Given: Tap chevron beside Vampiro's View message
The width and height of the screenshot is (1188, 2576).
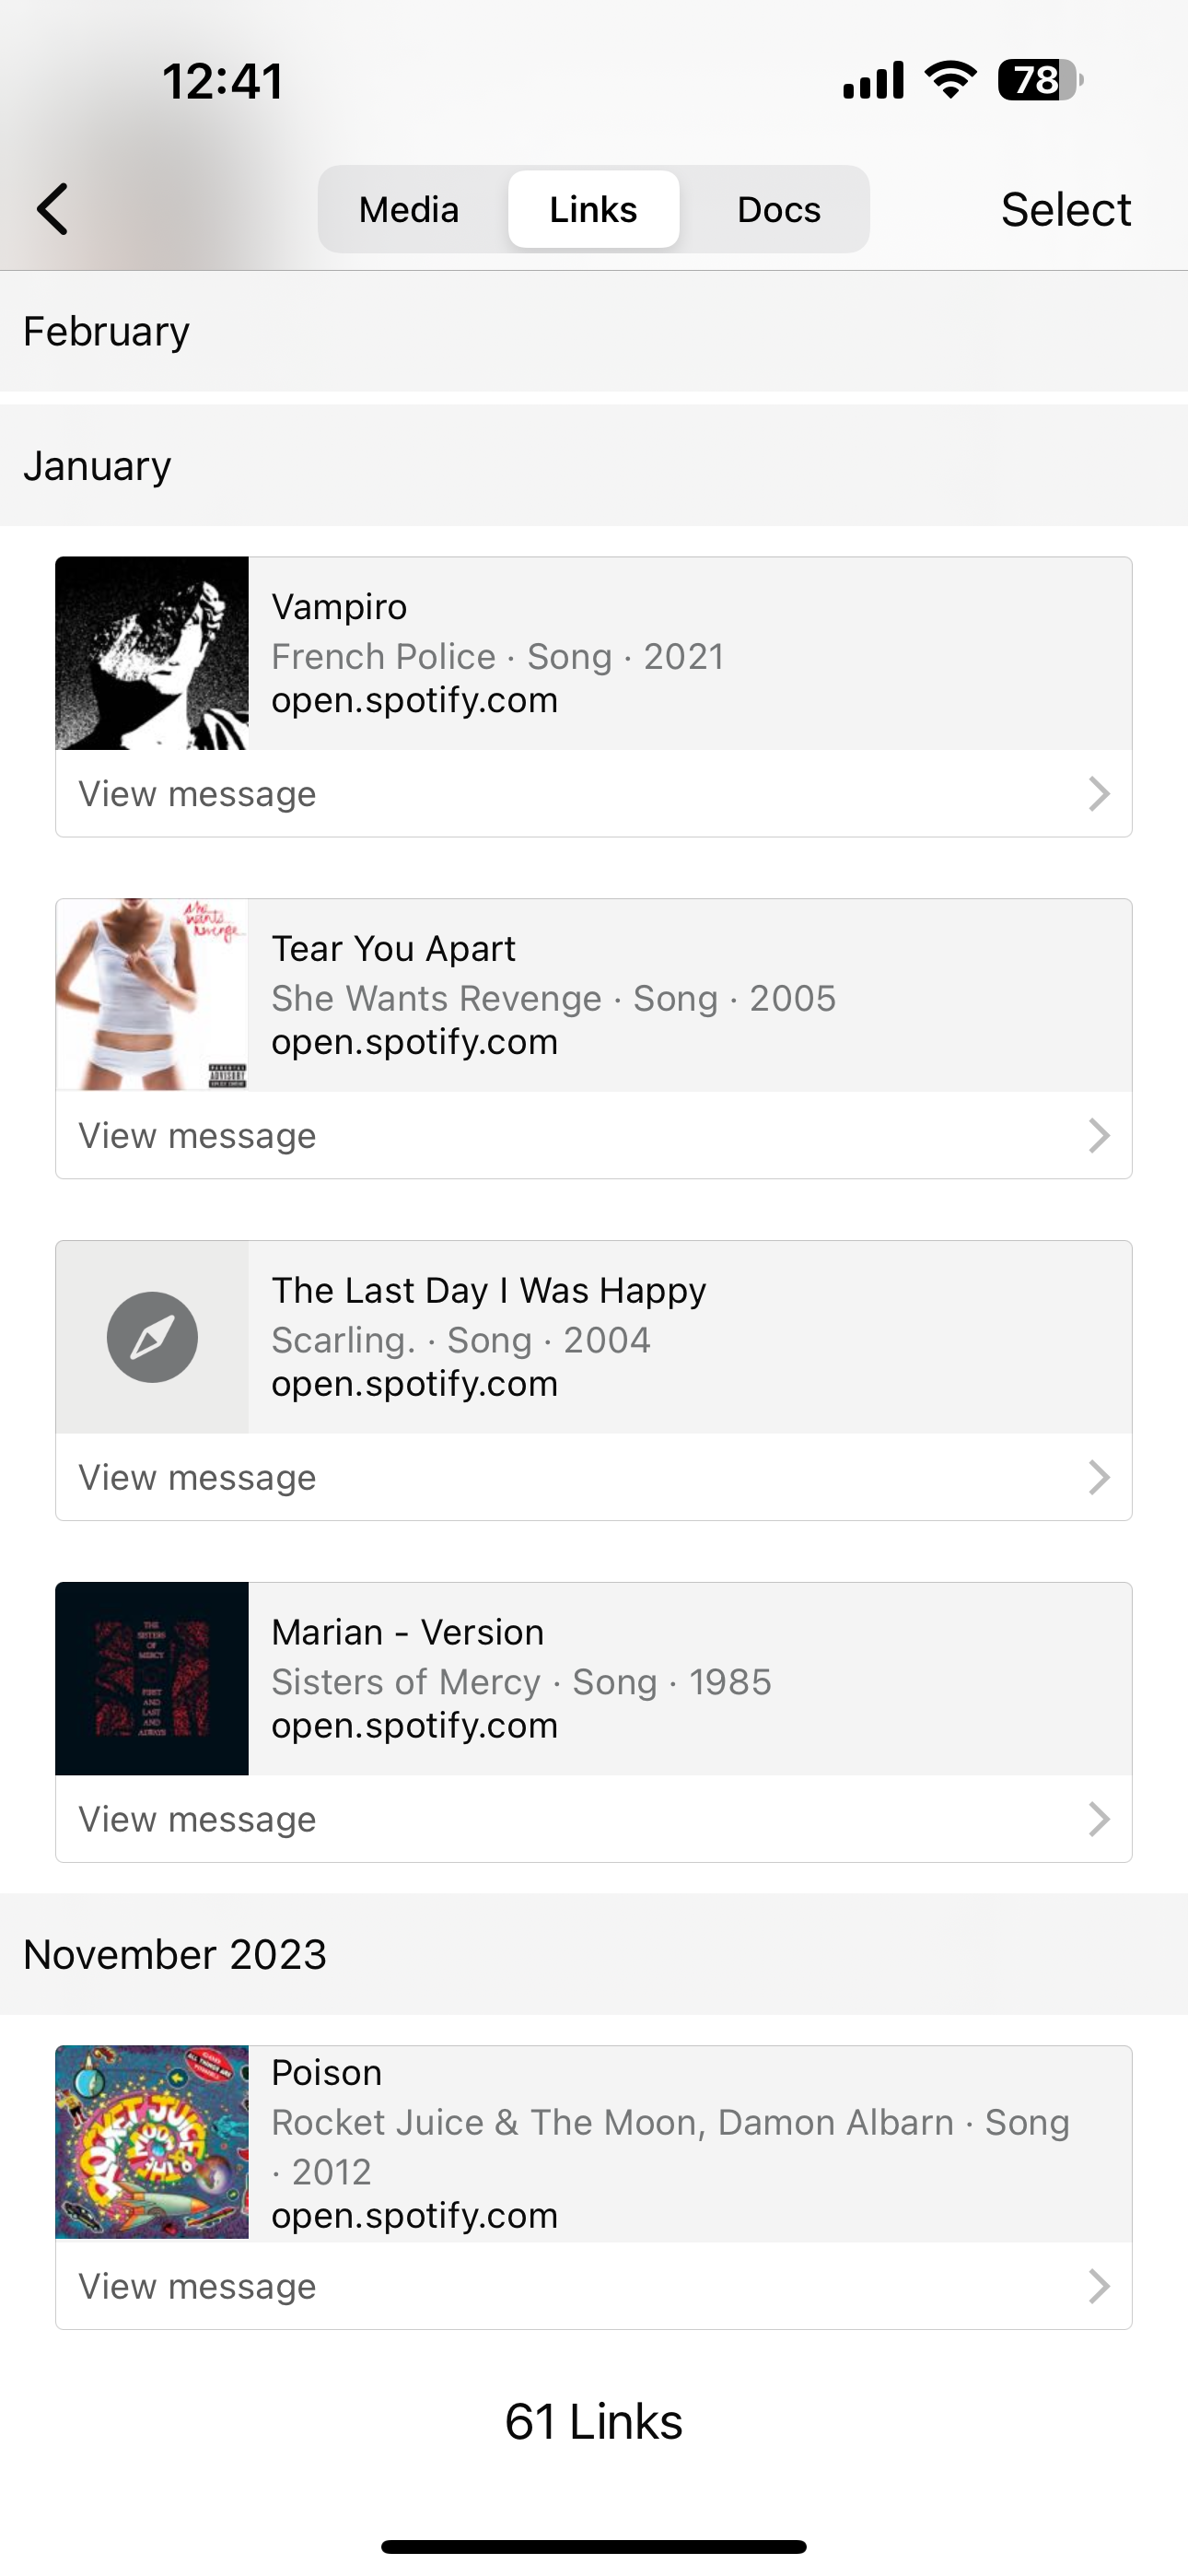Looking at the screenshot, I should [x=1098, y=794].
